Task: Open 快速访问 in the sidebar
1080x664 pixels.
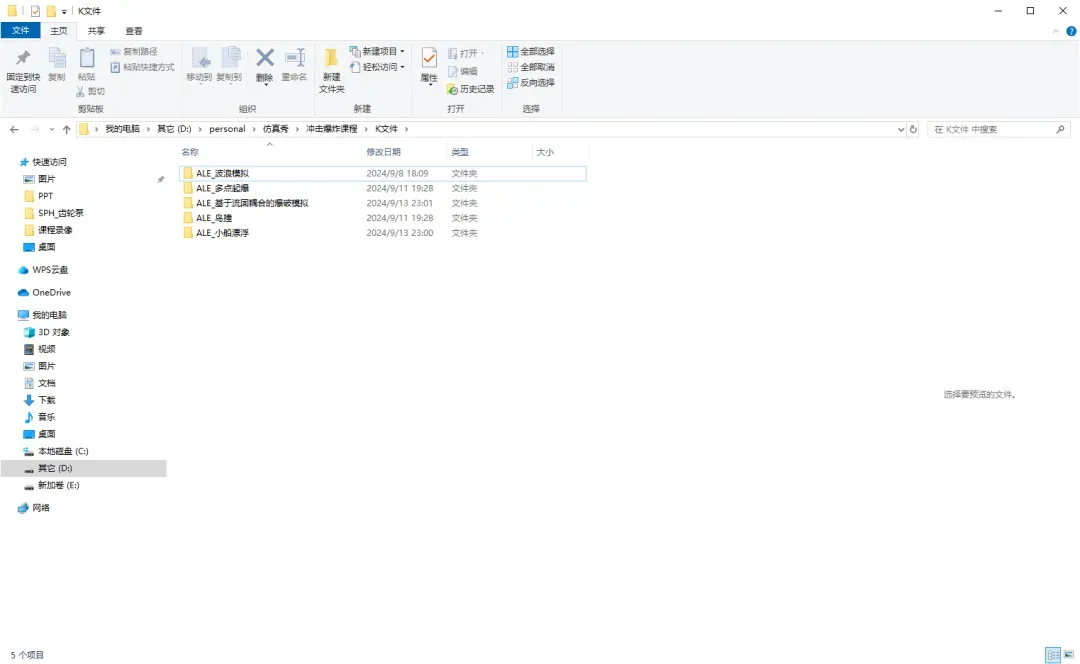Action: click(43, 162)
